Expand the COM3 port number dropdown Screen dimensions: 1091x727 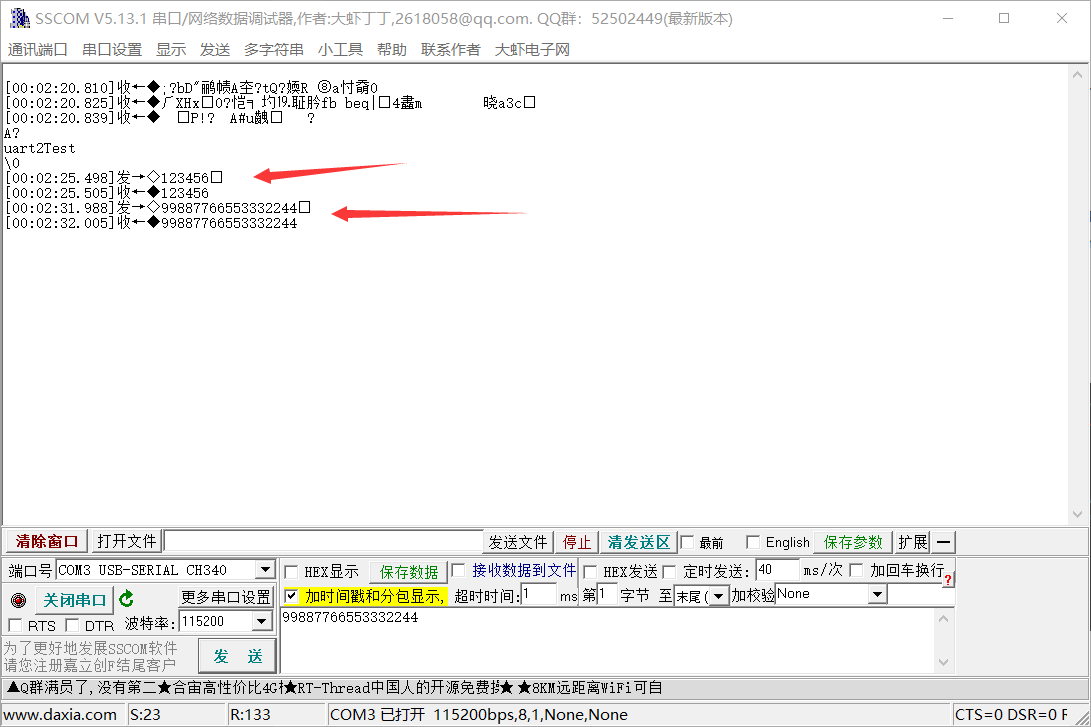click(265, 570)
